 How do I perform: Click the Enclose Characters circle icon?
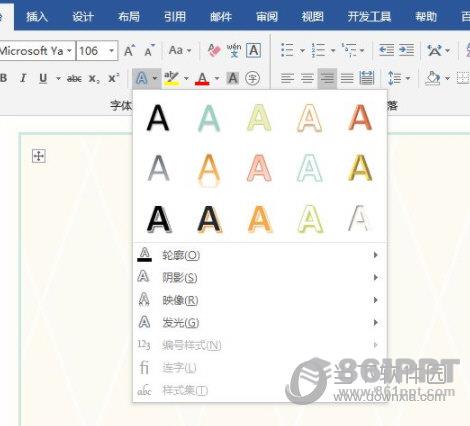(x=252, y=79)
